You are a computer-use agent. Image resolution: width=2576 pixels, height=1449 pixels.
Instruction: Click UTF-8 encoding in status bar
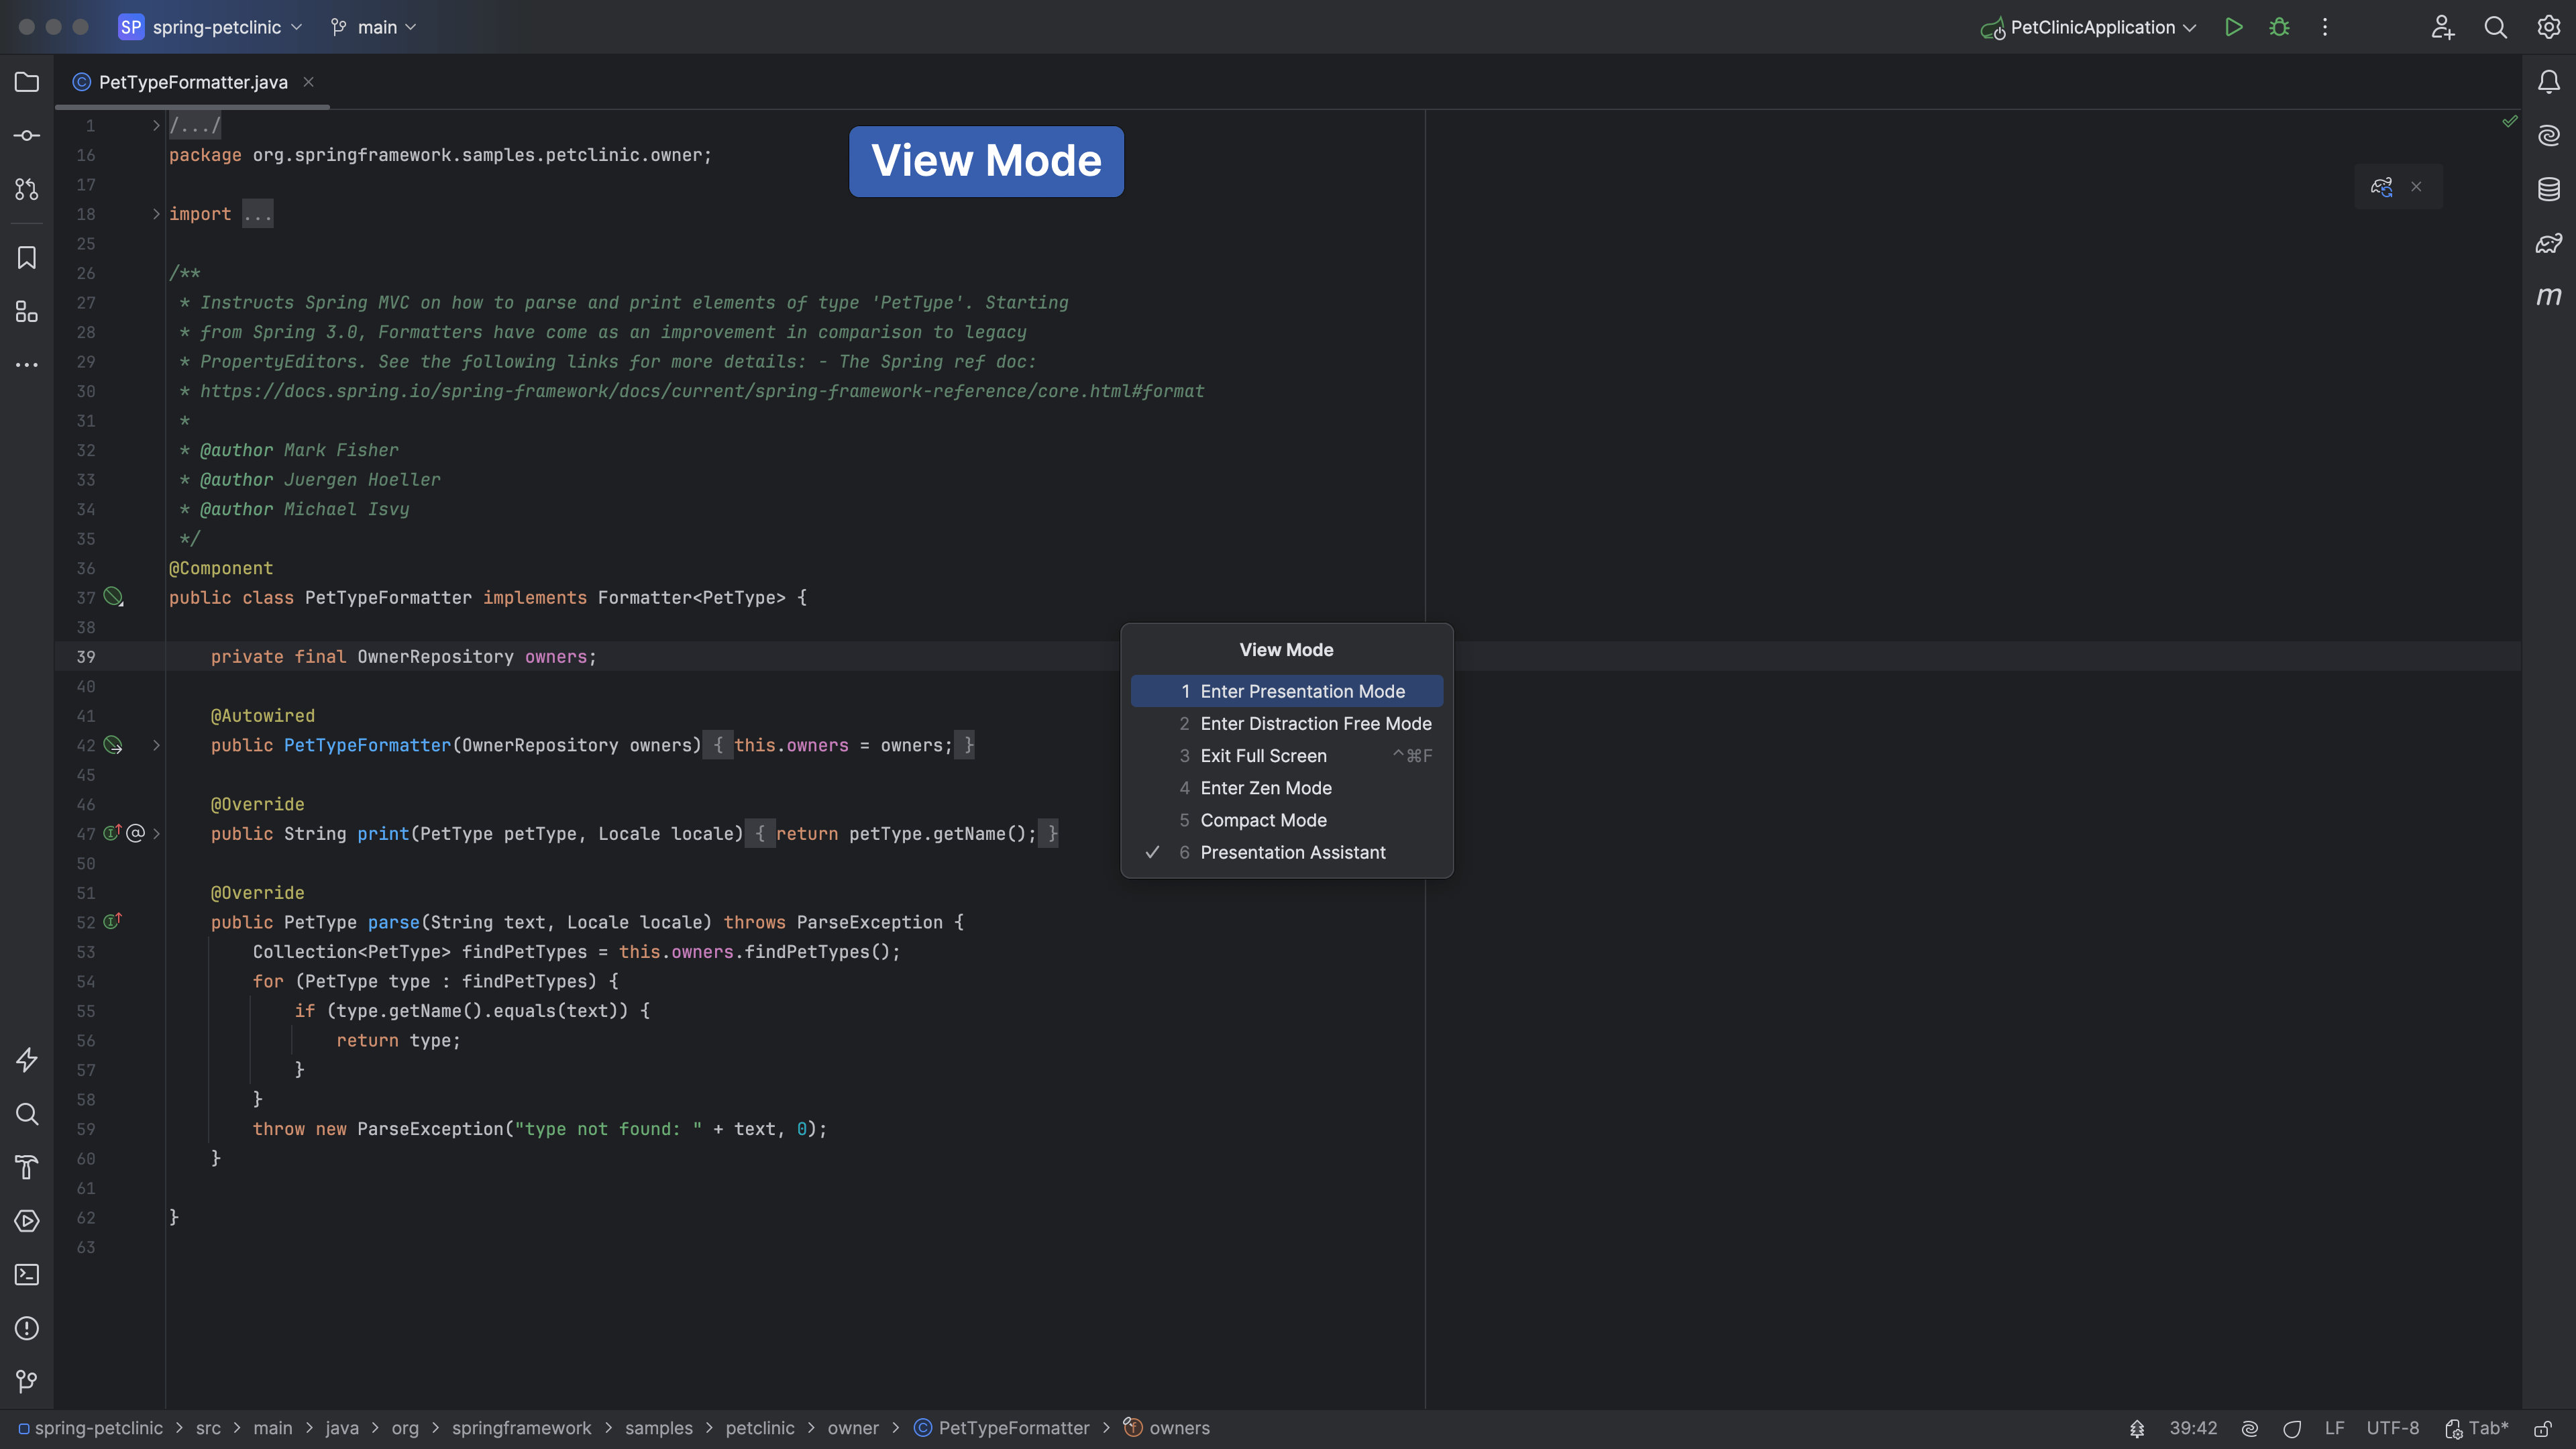pos(2392,1428)
